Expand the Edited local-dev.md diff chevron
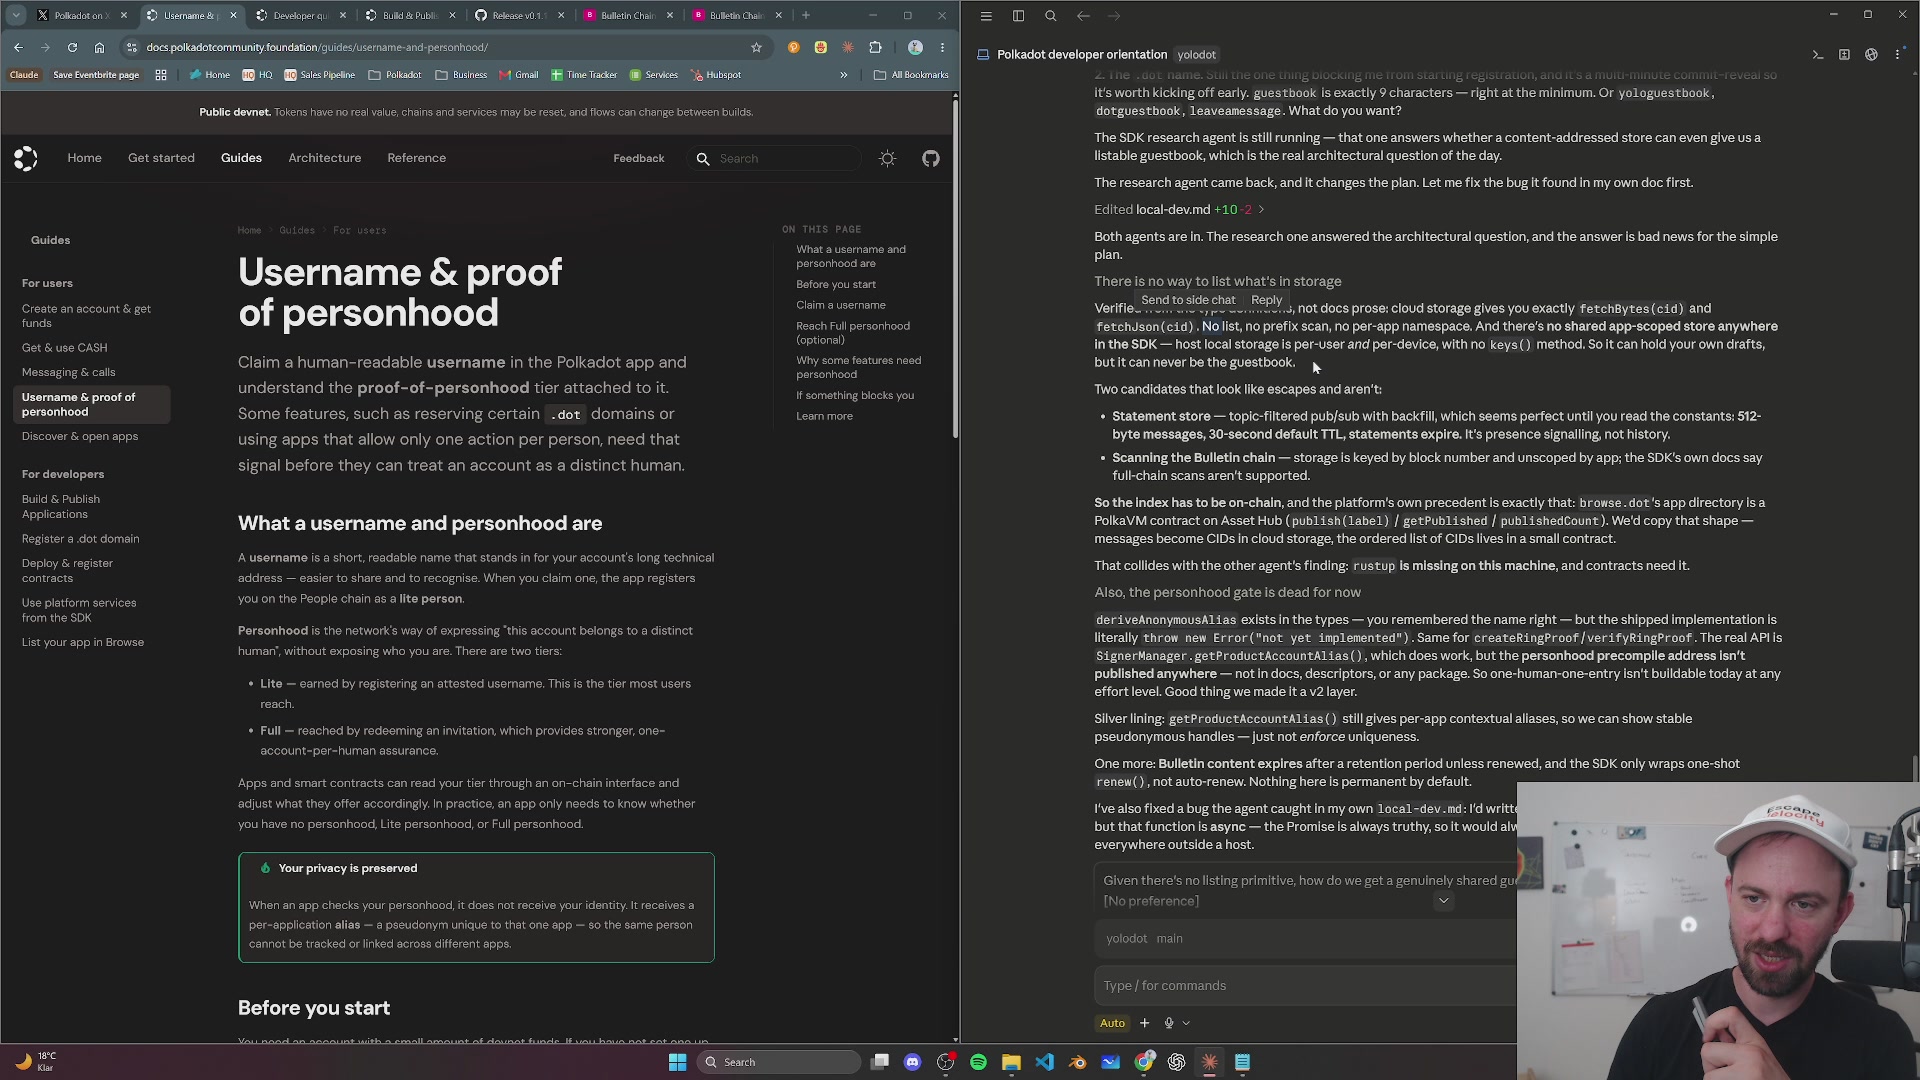This screenshot has height=1080, width=1920. click(1261, 210)
